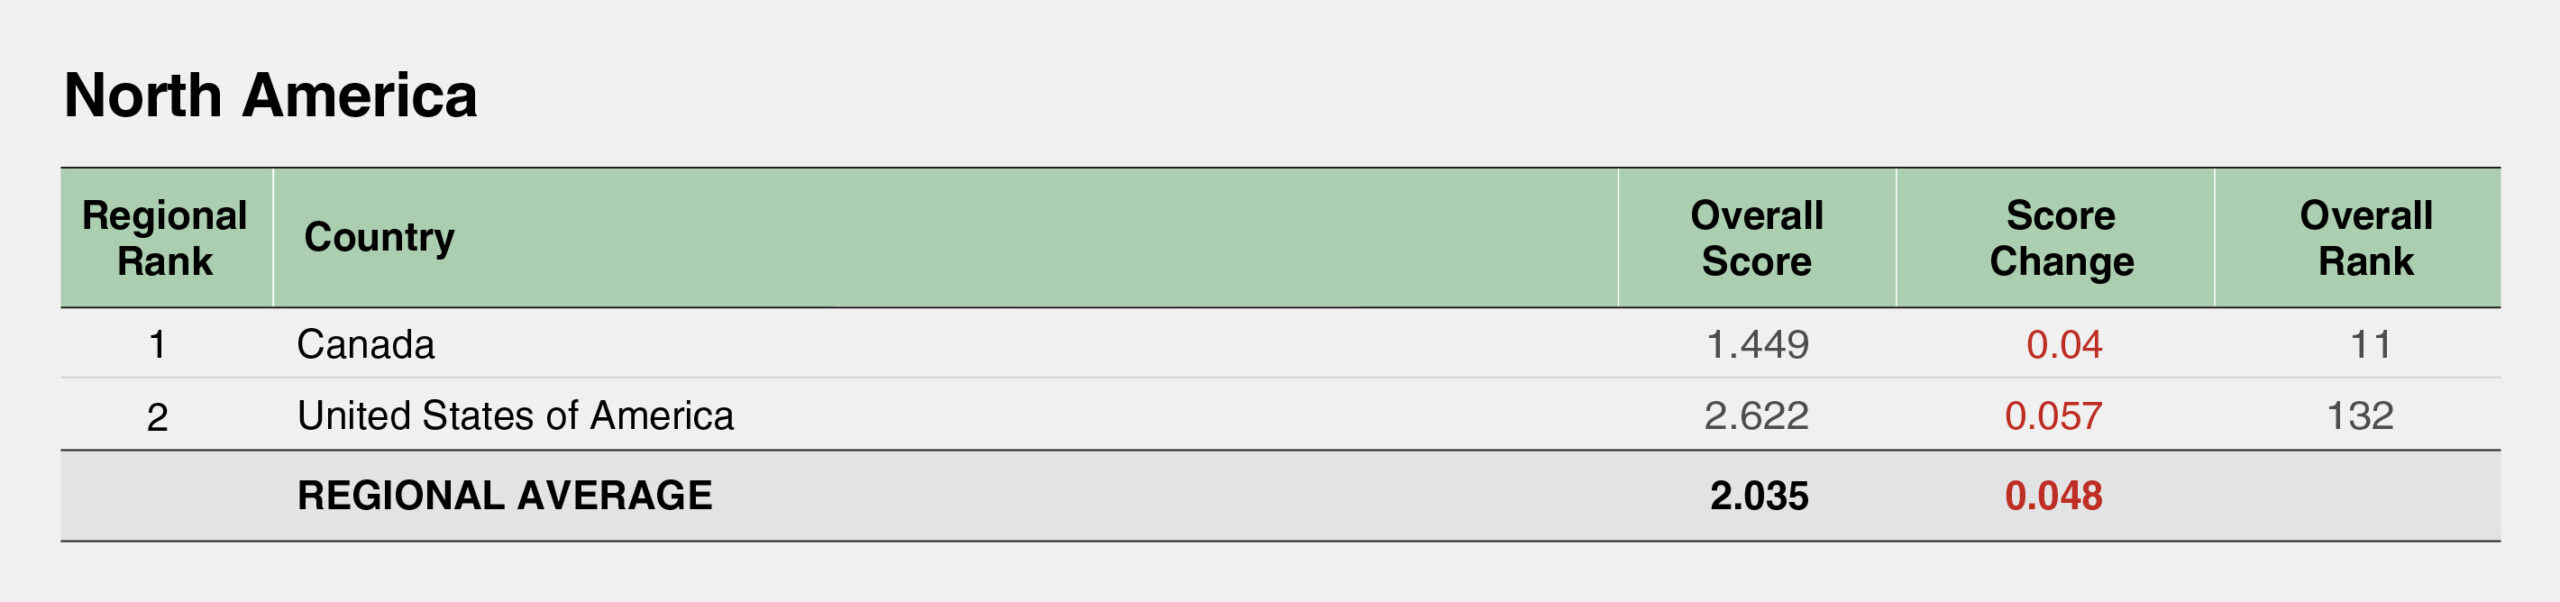Click the regional rank 2 cell
Image resolution: width=2560 pixels, height=602 pixels.
[157, 417]
